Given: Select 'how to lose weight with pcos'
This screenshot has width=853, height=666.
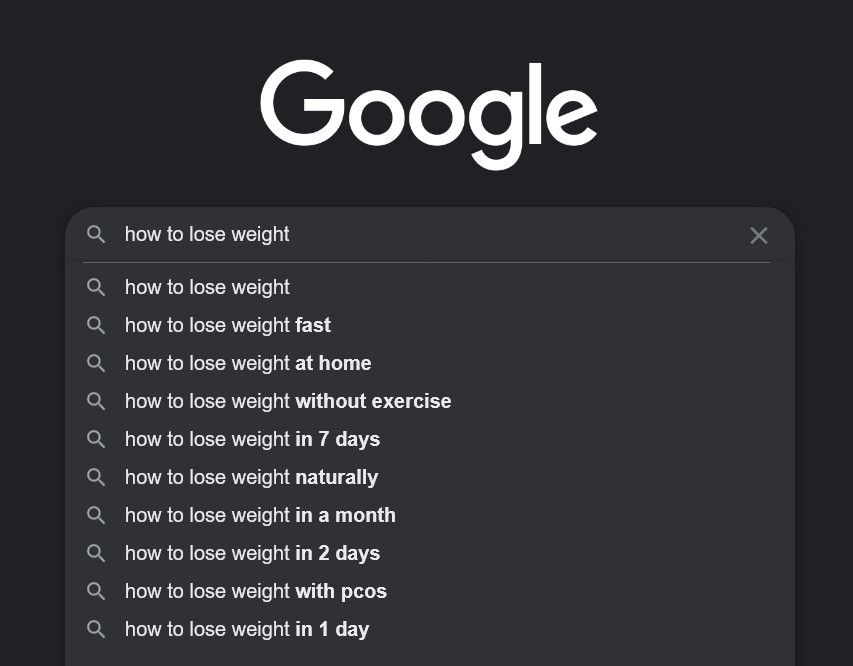Looking at the screenshot, I should coord(430,591).
